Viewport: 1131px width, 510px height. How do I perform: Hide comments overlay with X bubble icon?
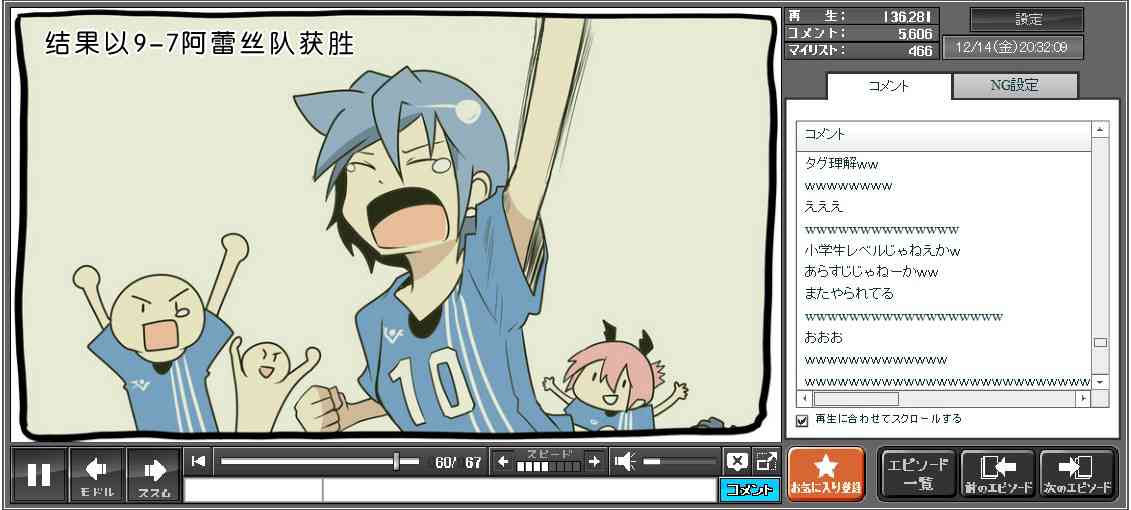point(736,461)
